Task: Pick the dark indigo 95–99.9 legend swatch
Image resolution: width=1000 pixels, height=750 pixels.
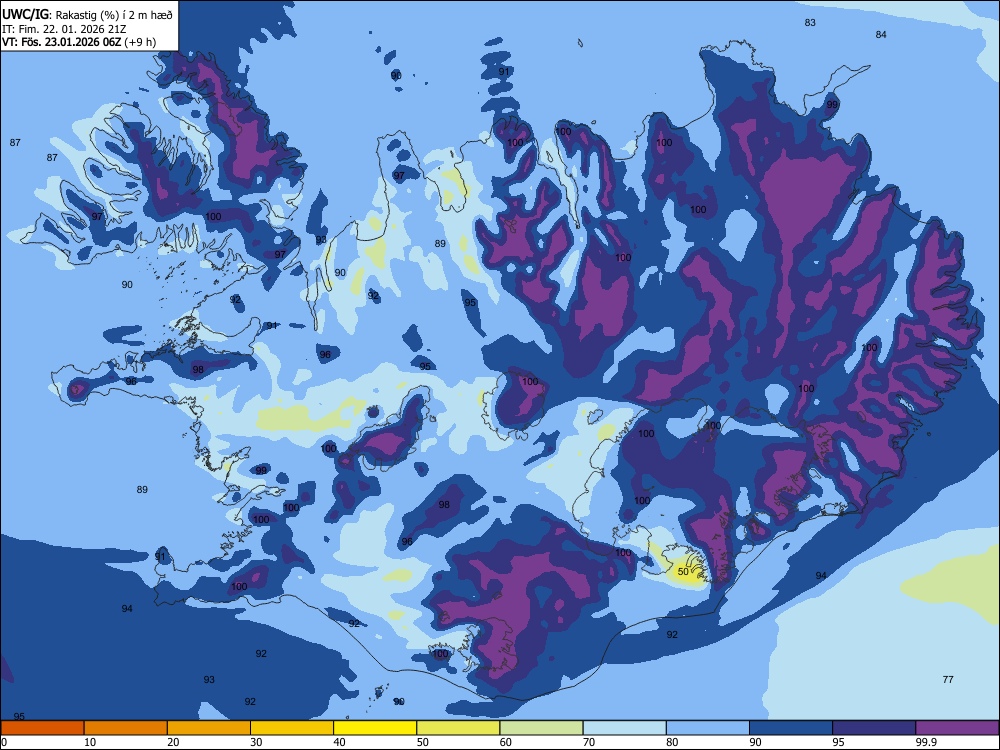Action: coord(874,728)
